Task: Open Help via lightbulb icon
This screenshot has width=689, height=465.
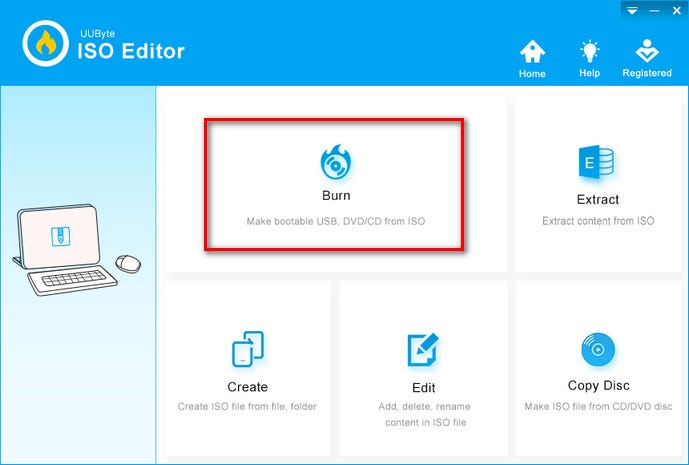Action: click(589, 51)
